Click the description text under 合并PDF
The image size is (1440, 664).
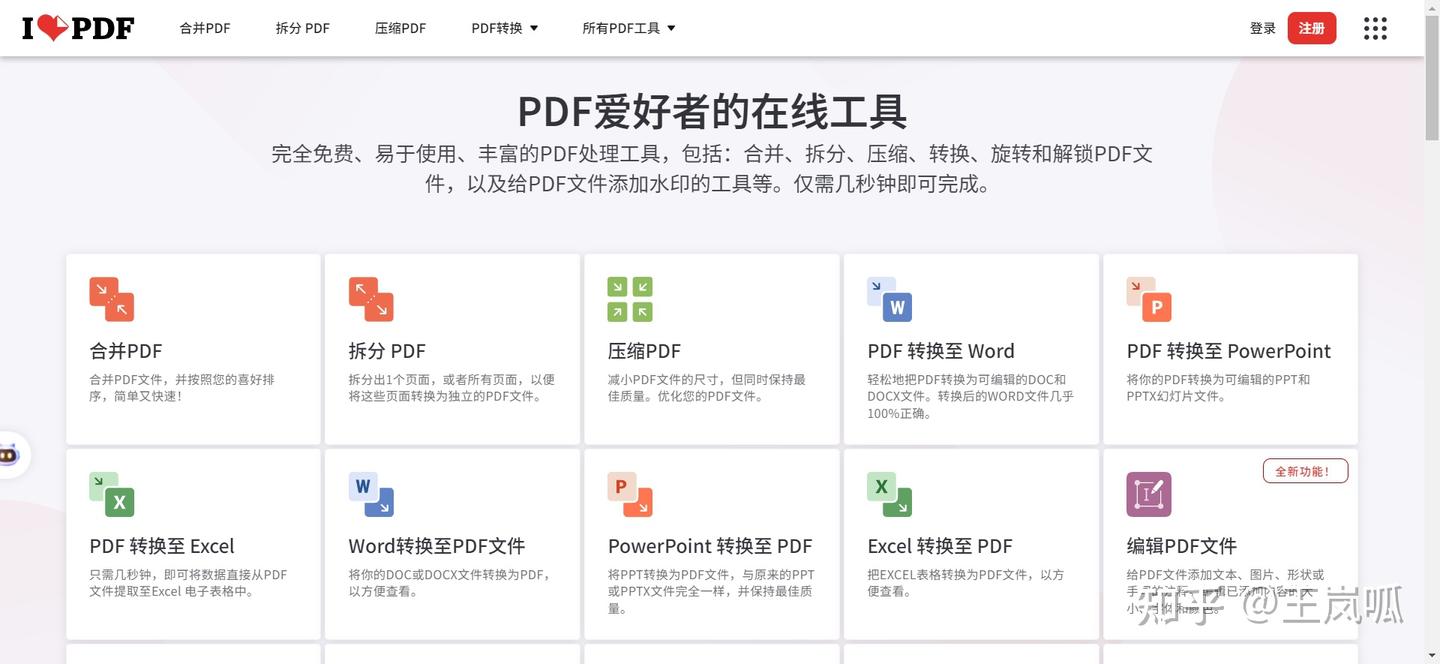coord(182,388)
